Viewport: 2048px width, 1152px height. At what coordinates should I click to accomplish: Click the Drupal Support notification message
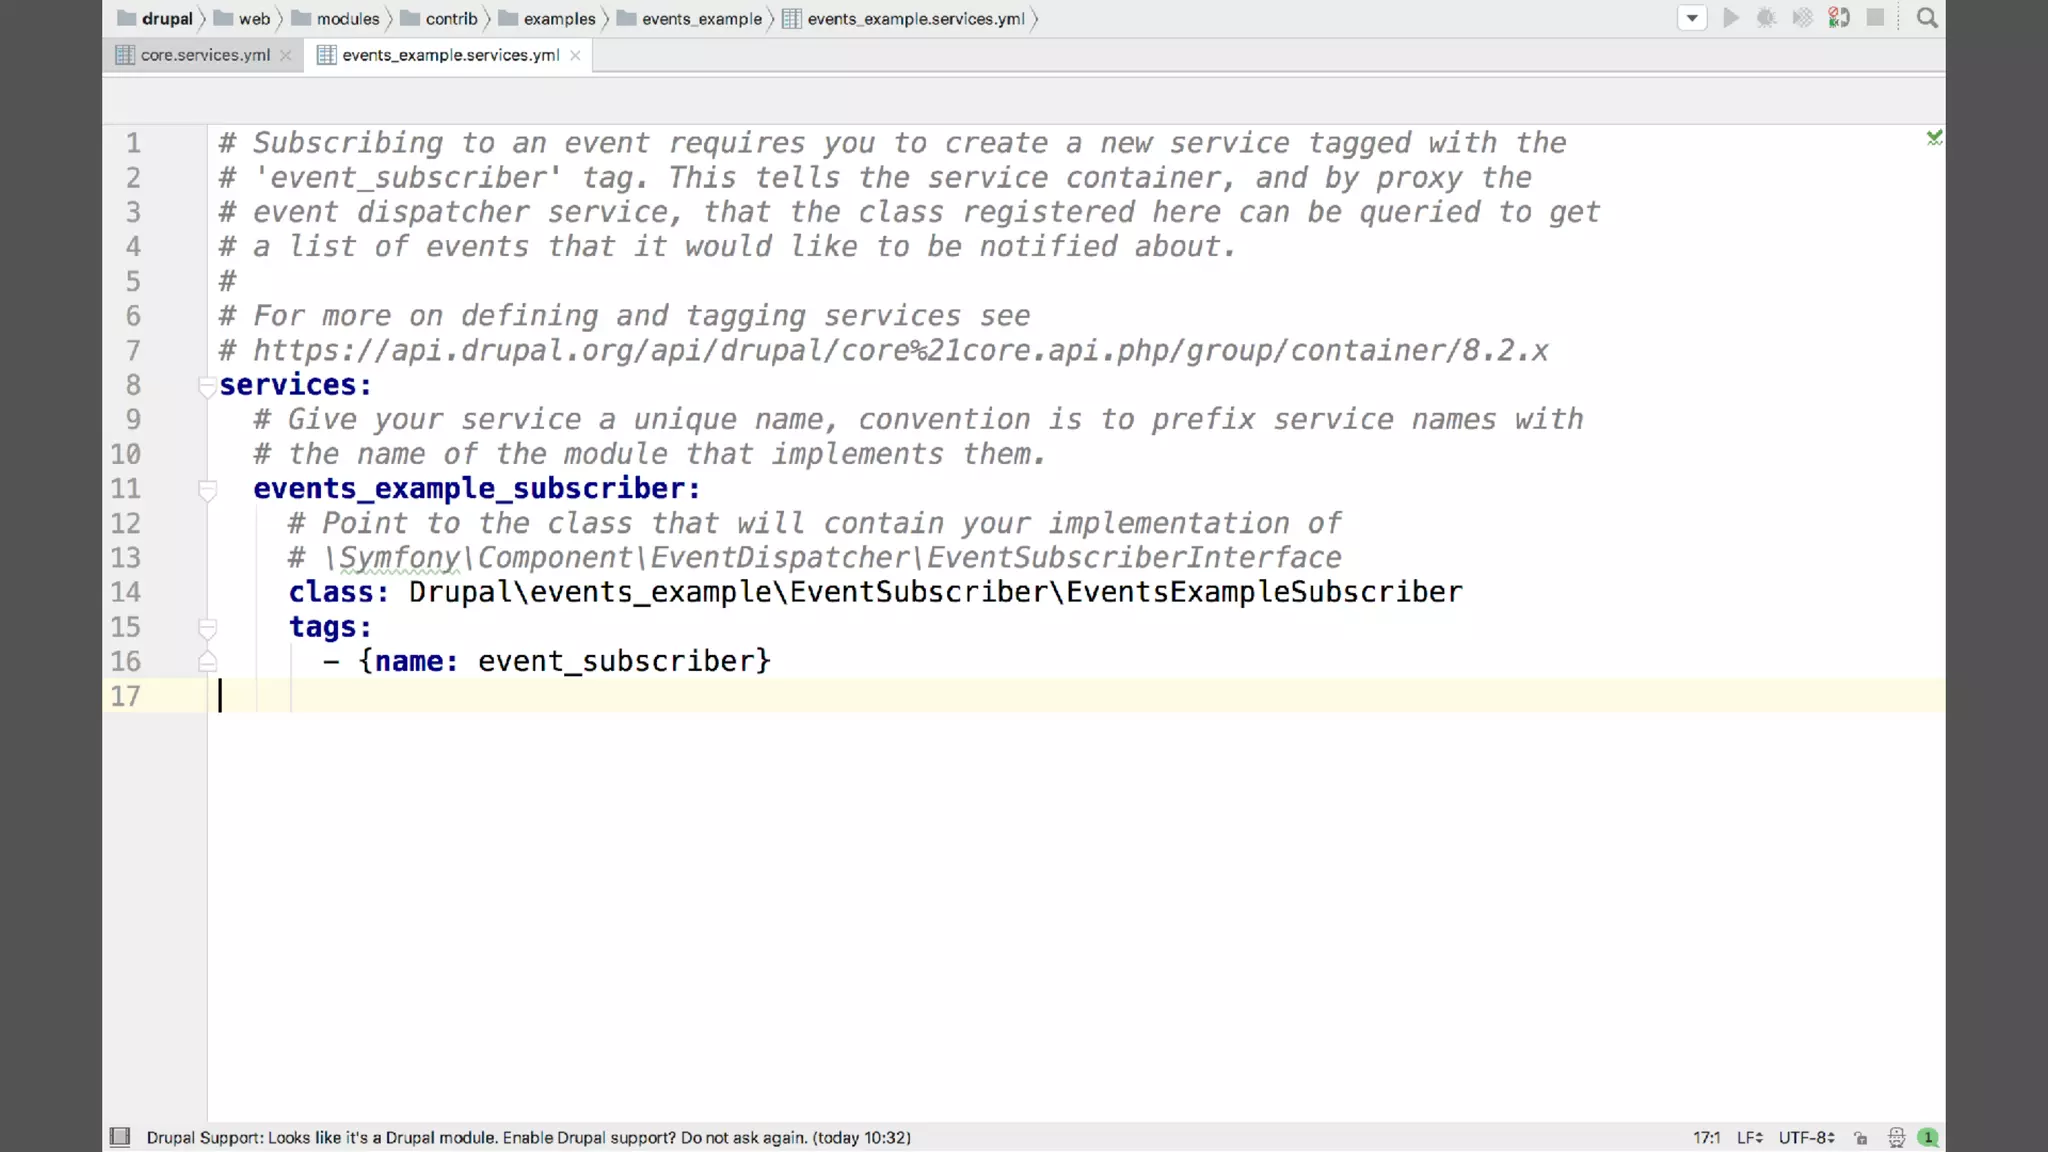pyautogui.click(x=528, y=1138)
